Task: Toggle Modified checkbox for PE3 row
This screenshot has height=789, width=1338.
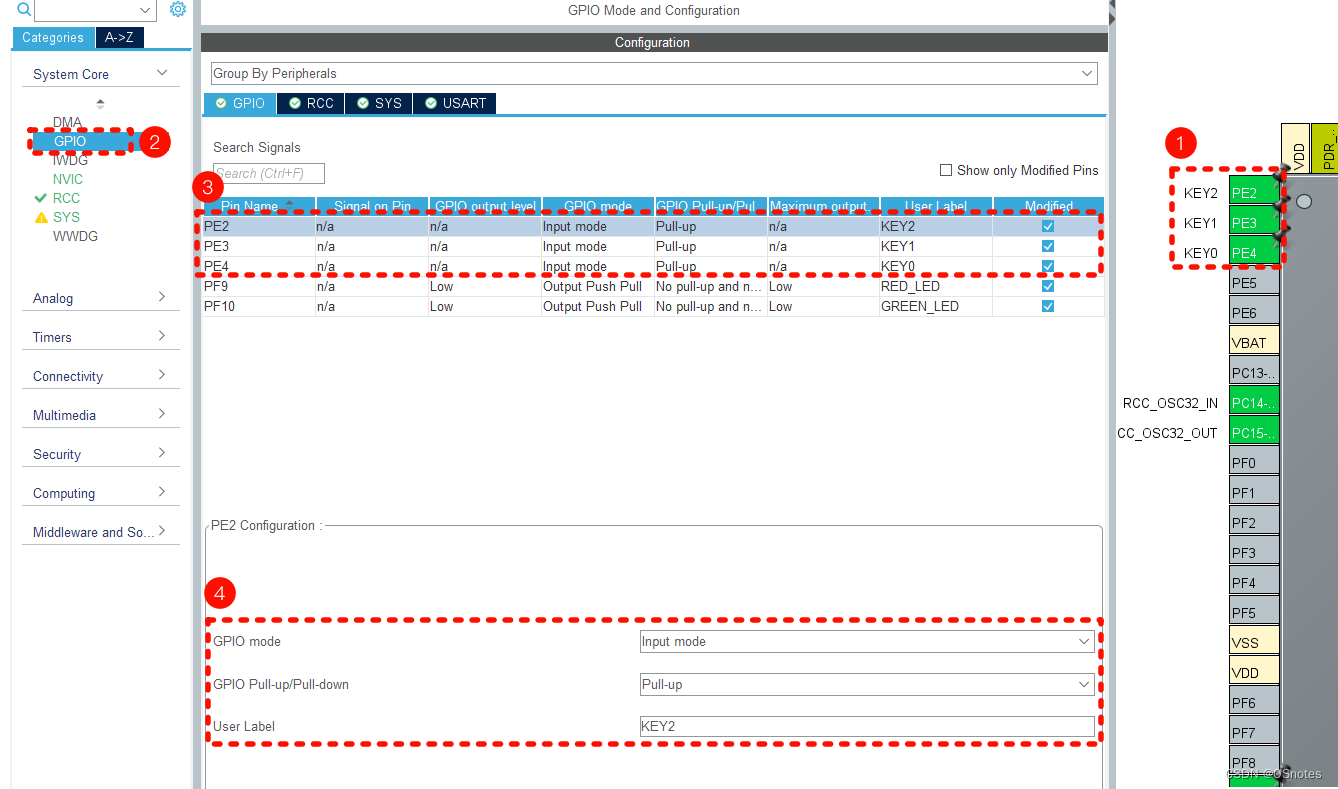Action: pyautogui.click(x=1048, y=247)
